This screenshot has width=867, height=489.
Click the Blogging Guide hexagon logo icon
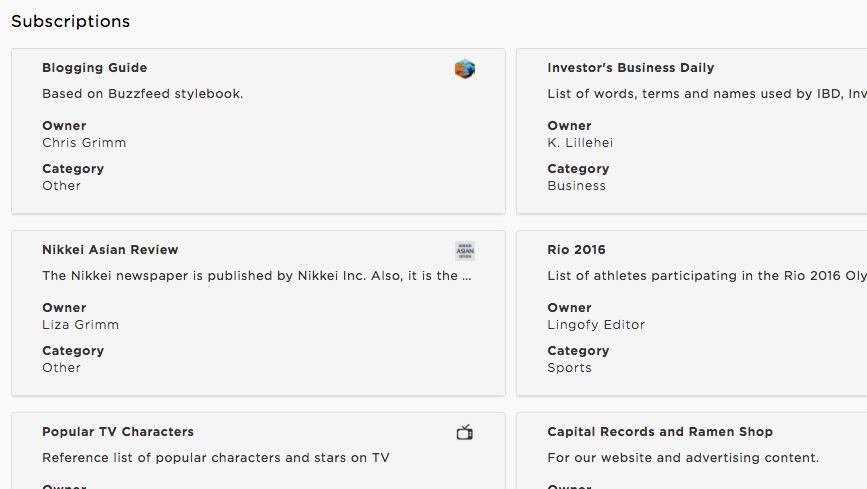(465, 69)
